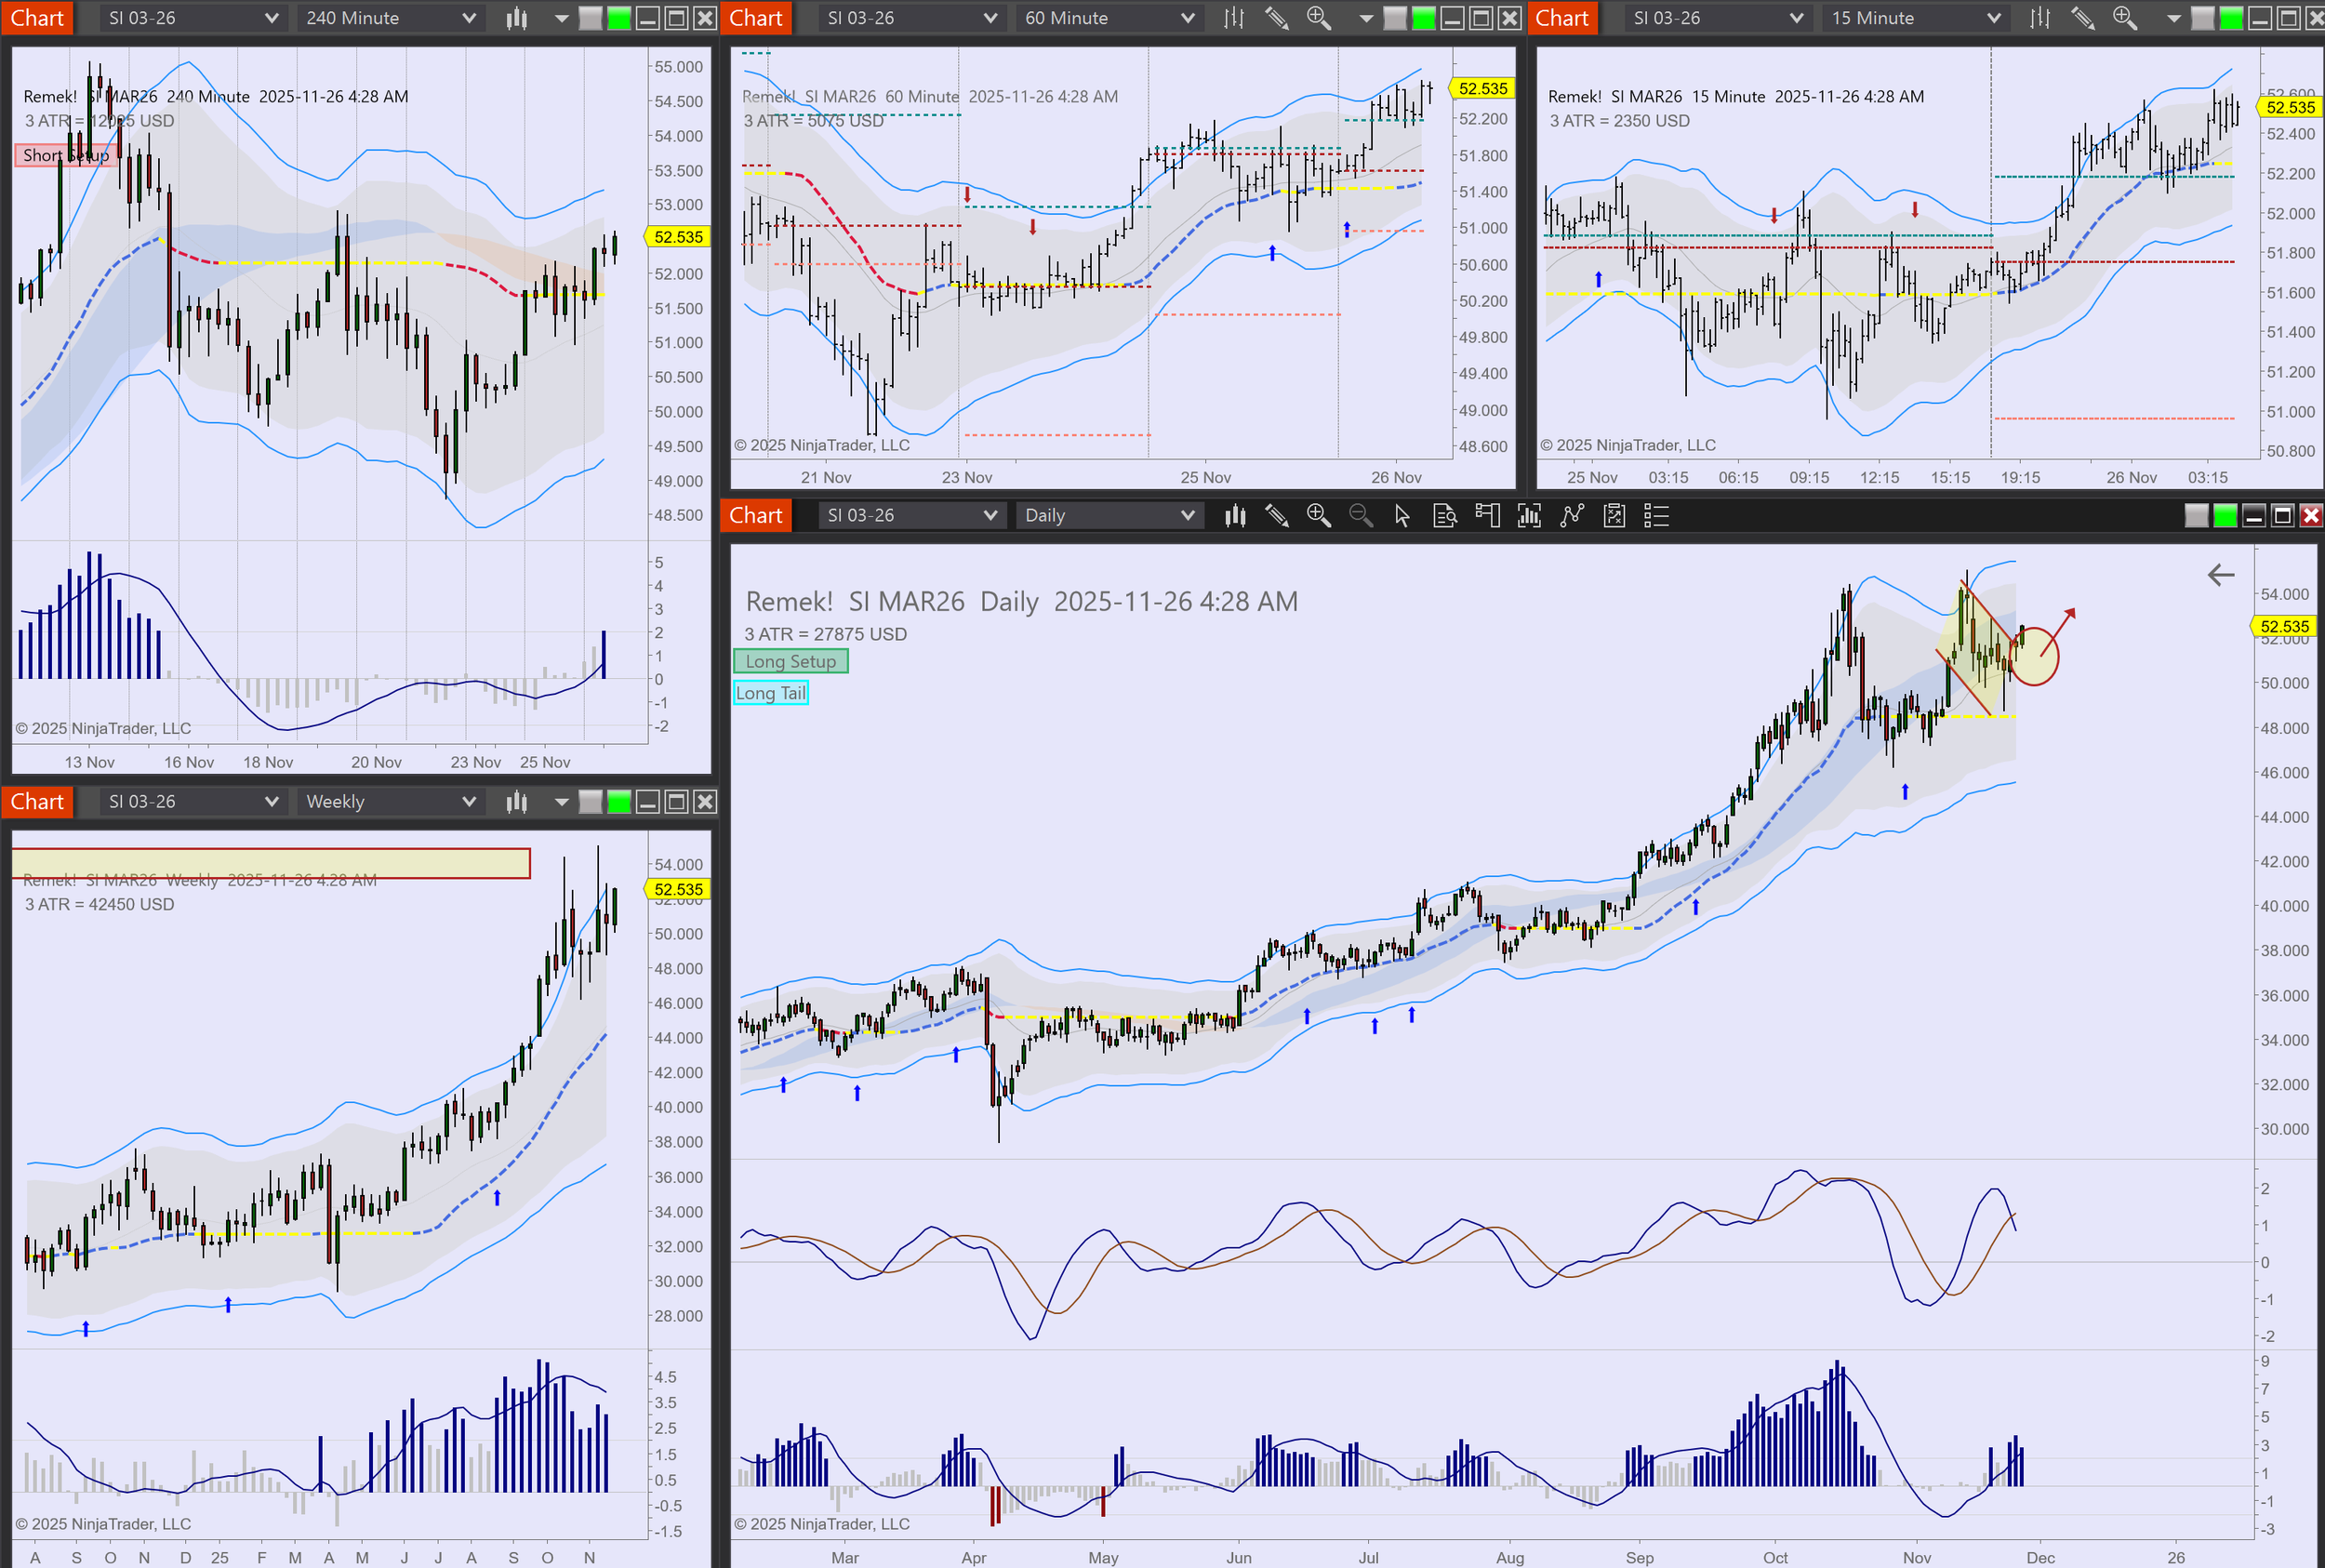Screen dimensions: 2325x1568
Task: Select the cursor pointer tool in Daily chart
Action: [x=1402, y=515]
